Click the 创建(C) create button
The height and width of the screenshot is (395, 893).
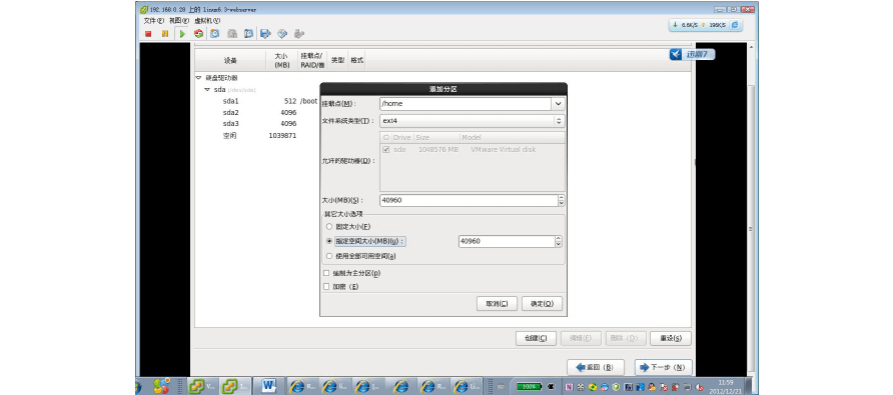535,338
